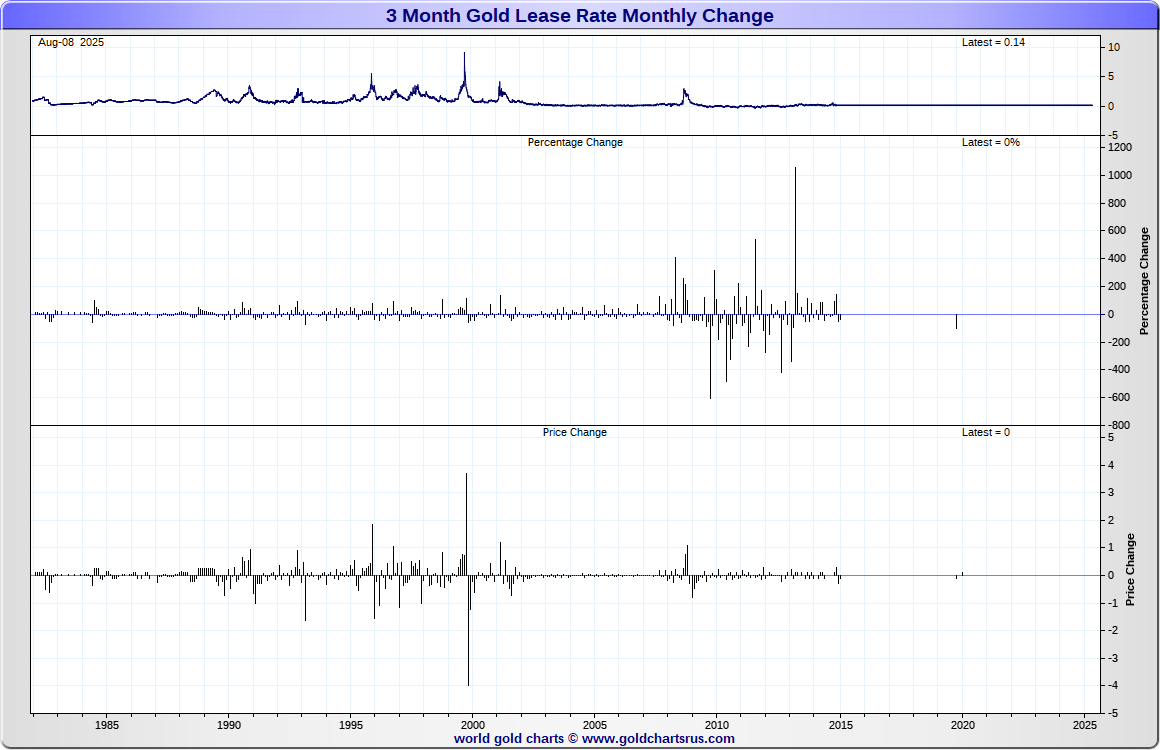Viewport: 1160px width, 750px height.
Task: Click the x-axis year label 1990
Action: coord(229,726)
